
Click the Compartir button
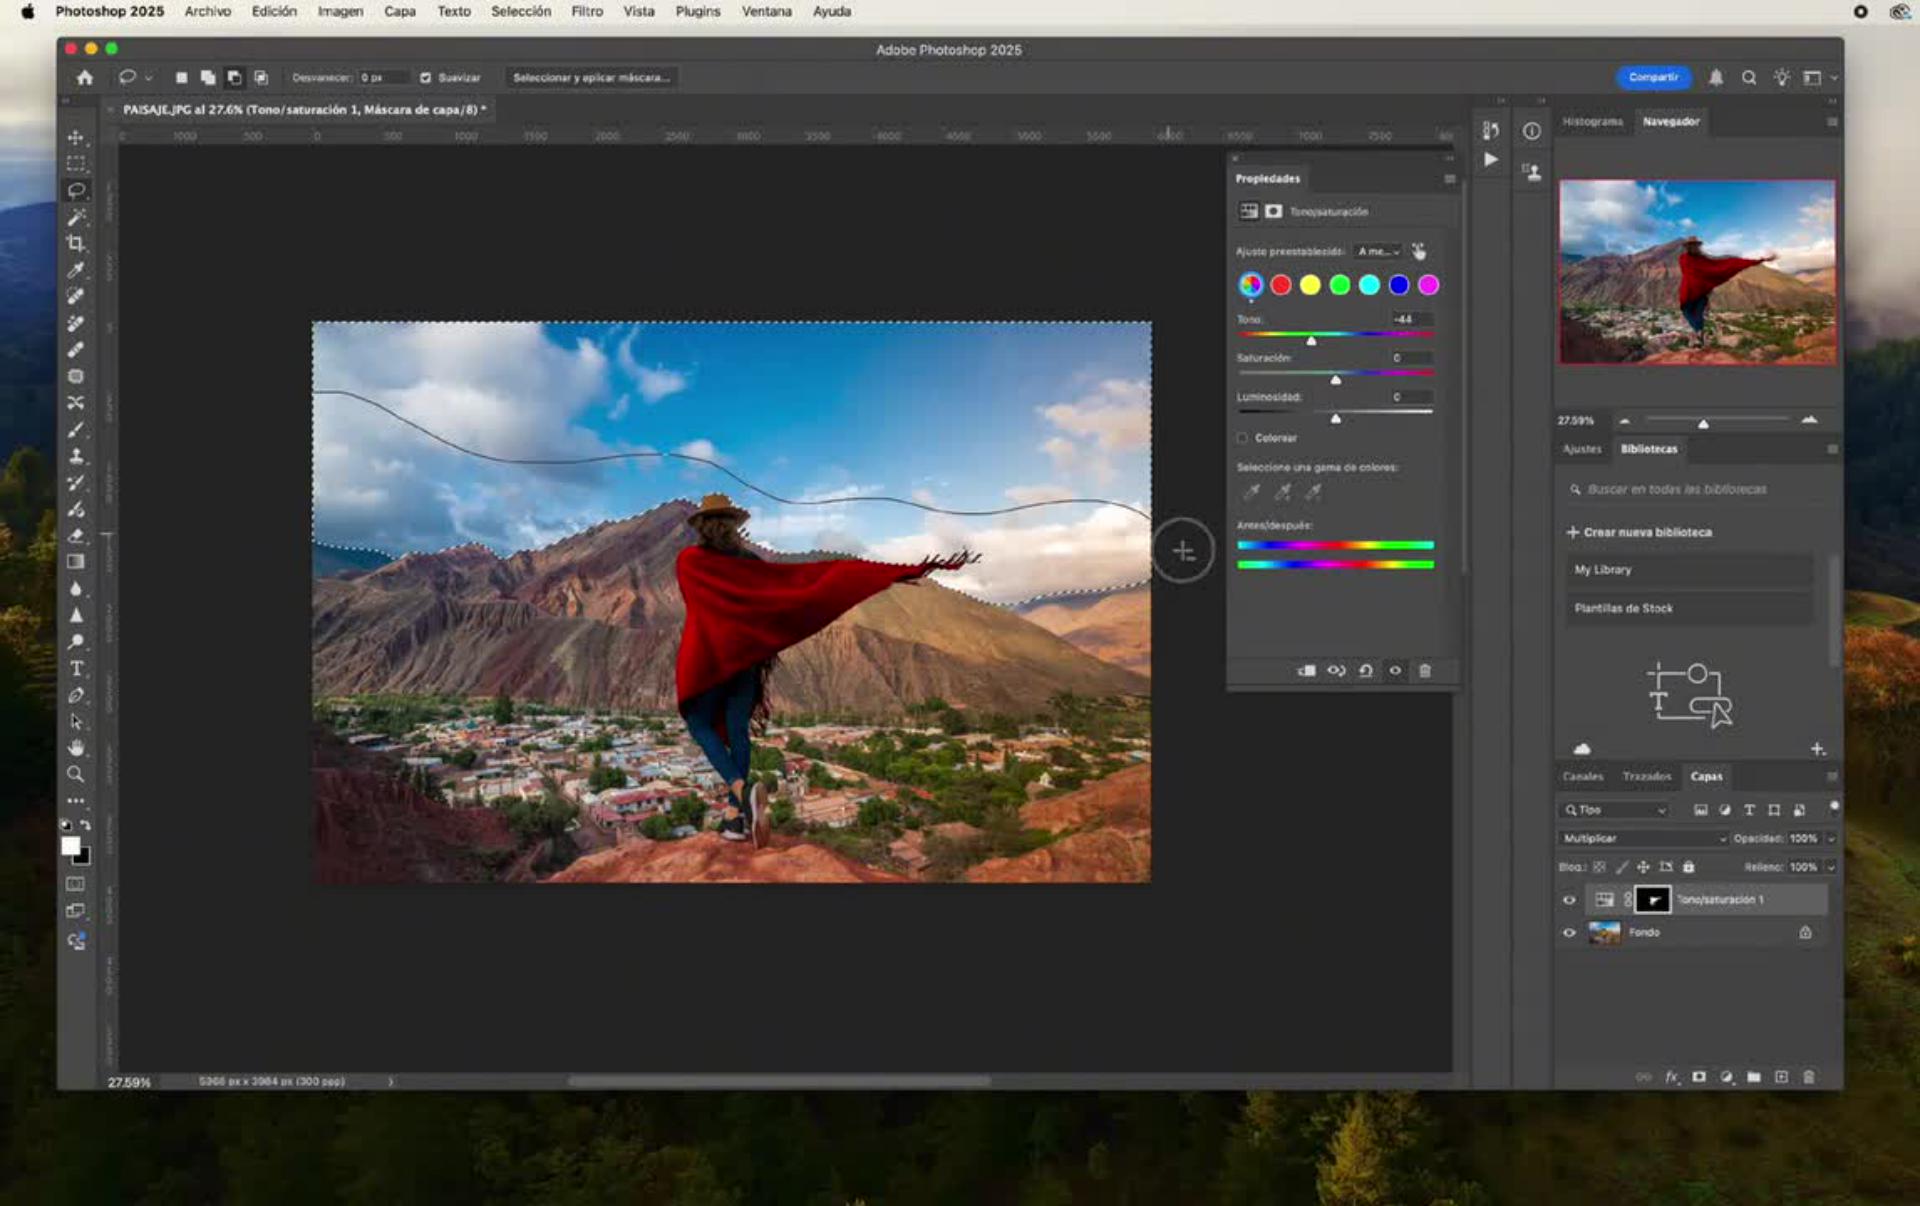tap(1653, 77)
